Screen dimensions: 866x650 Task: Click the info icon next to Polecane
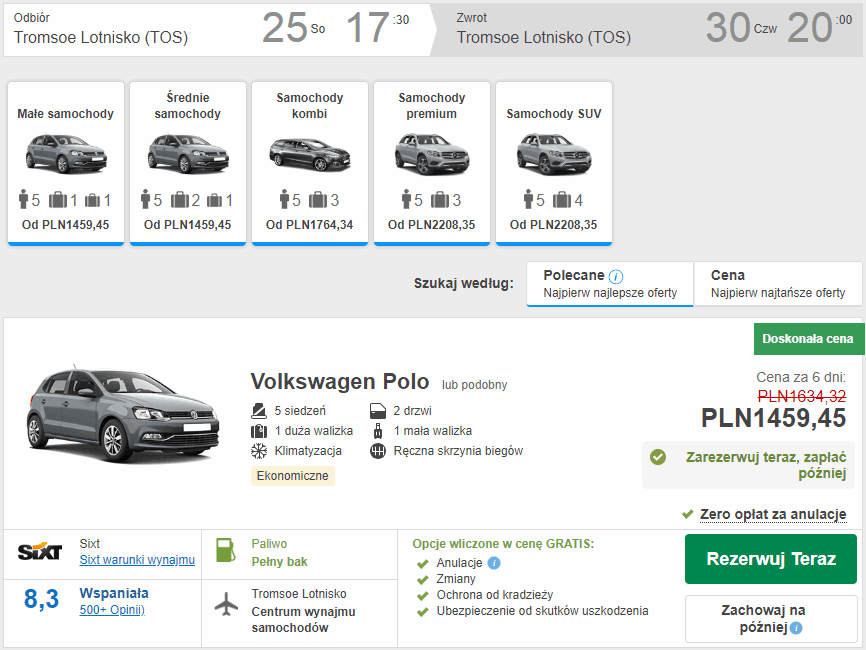[616, 276]
